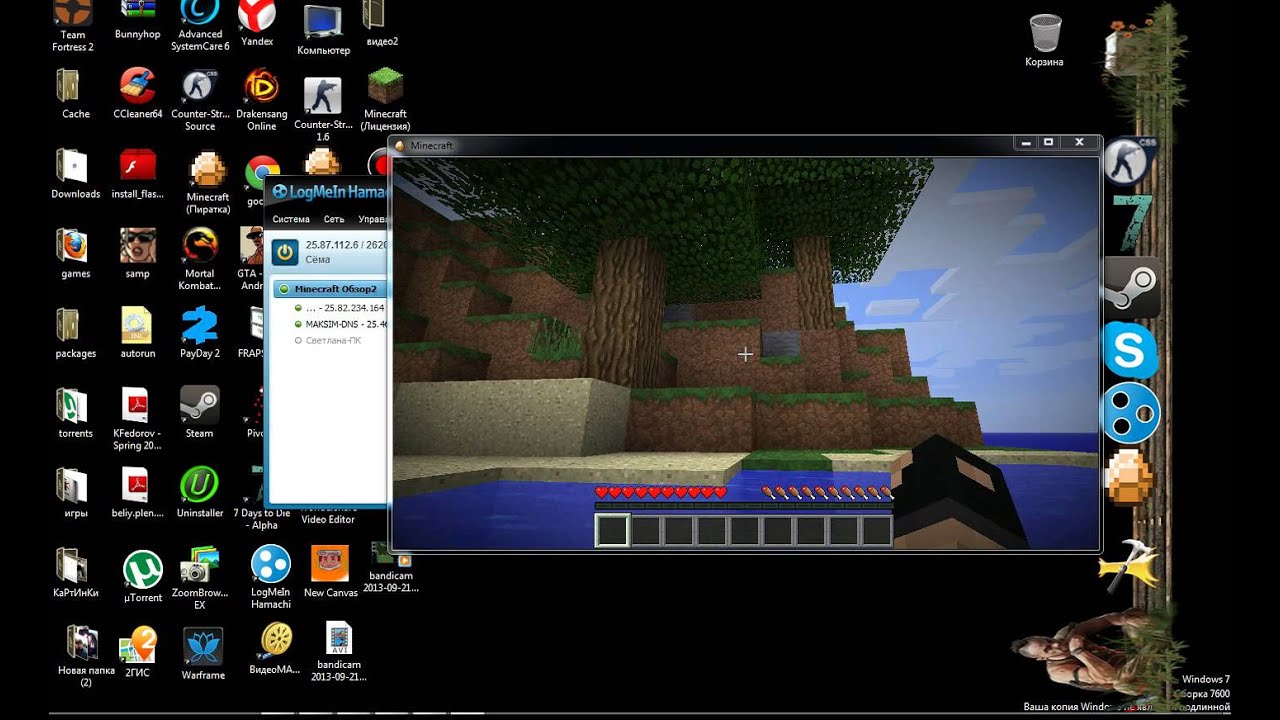The height and width of the screenshot is (720, 1280).
Task: Maximize the Minecraft window
Action: click(x=1048, y=143)
